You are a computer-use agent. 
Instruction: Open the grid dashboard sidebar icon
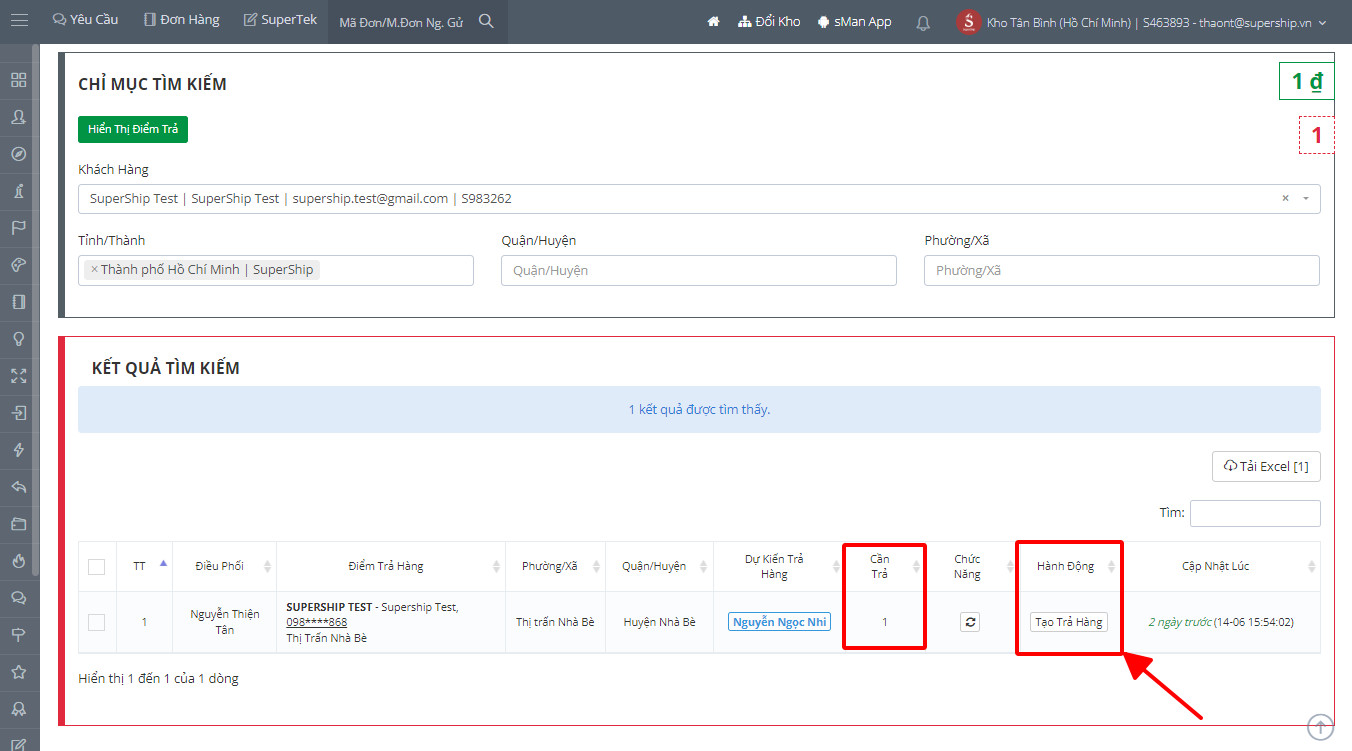pyautogui.click(x=18, y=80)
